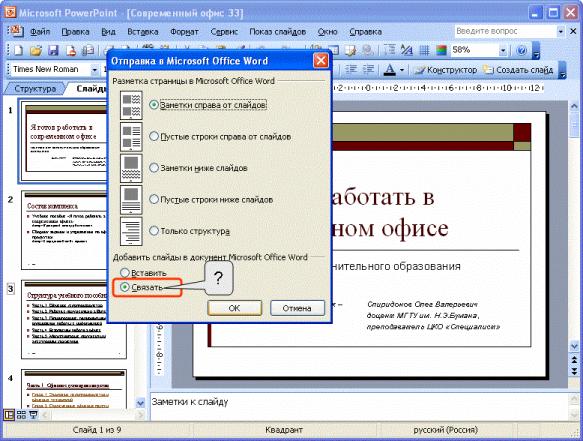Choose 'Пустые строки ниже слайдов' radio option
This screenshot has width=583, height=441.
point(154,199)
